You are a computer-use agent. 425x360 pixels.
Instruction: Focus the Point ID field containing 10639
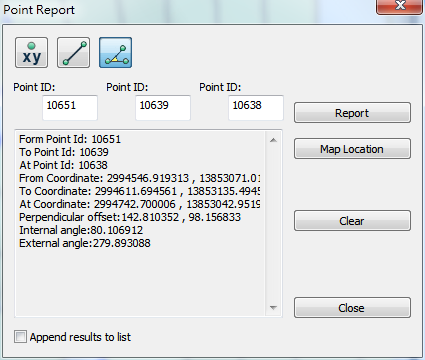[163, 108]
